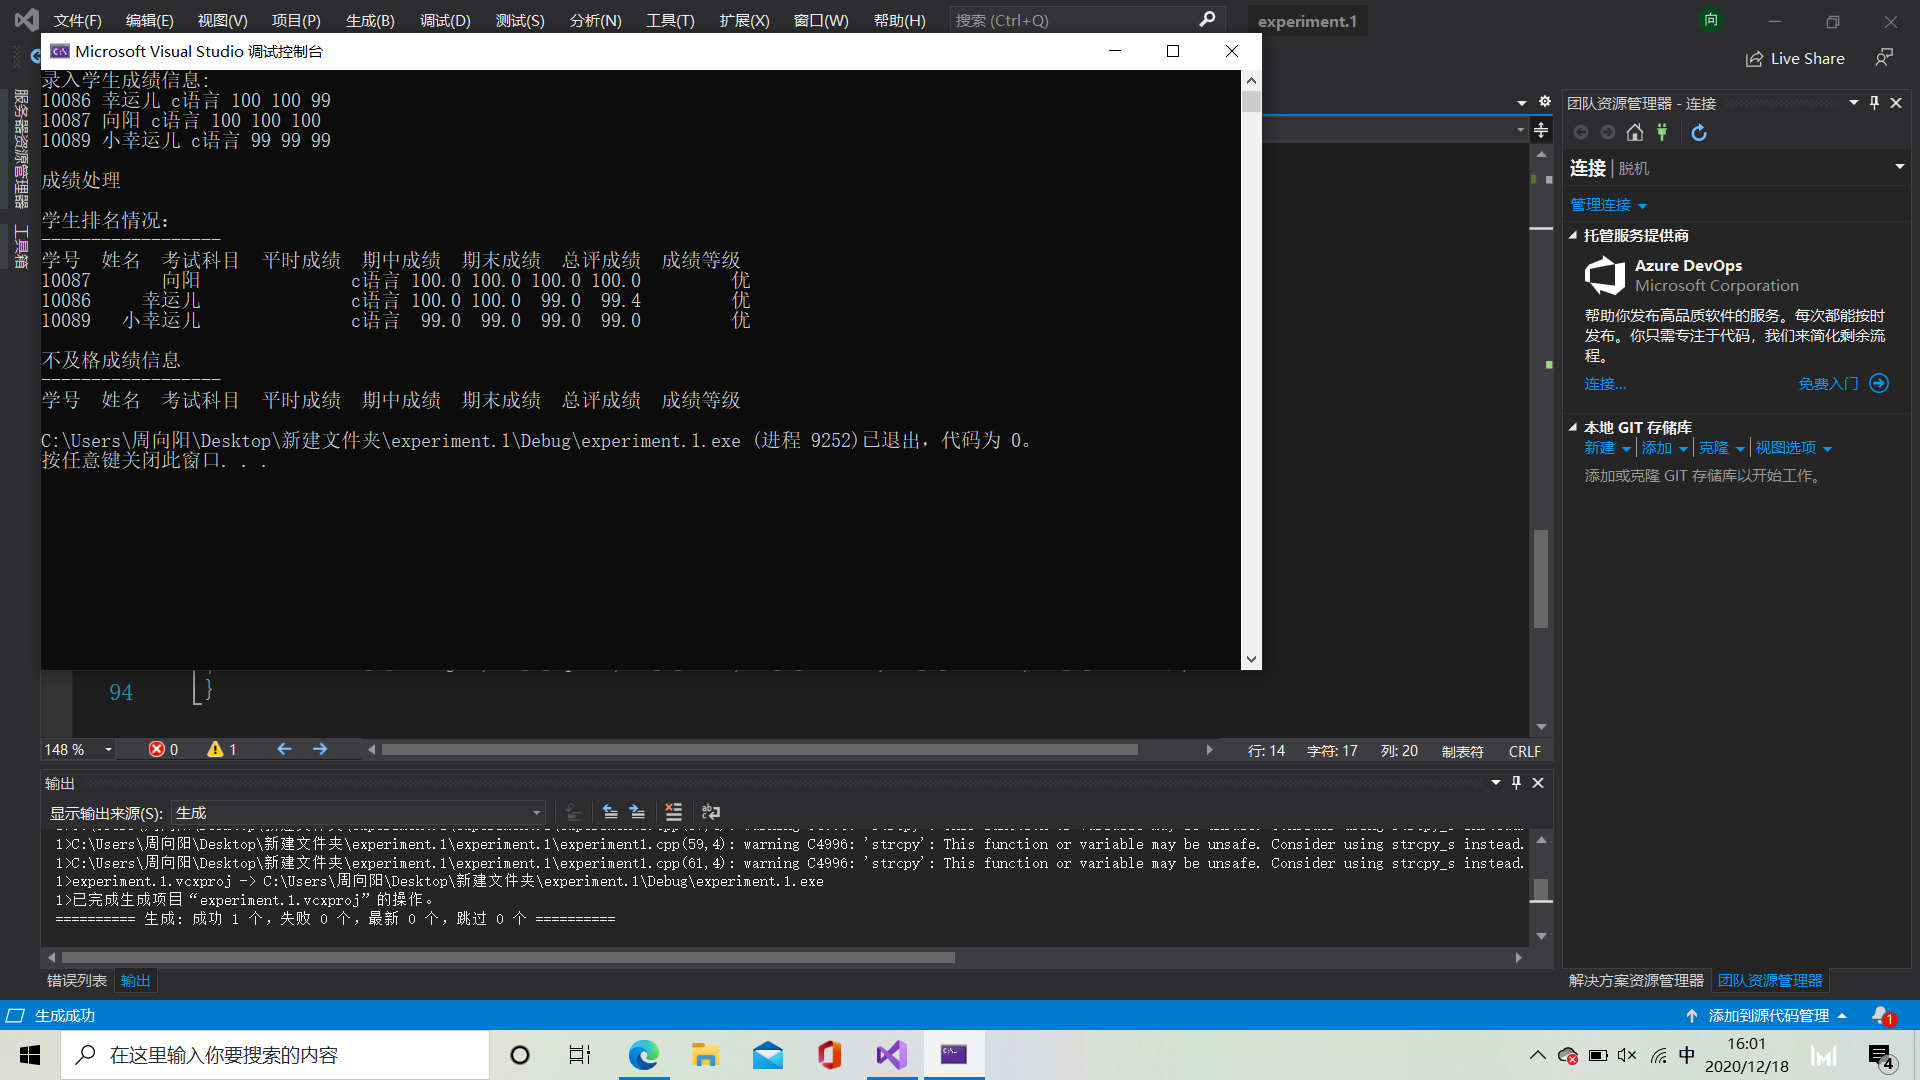
Task: Click the editor horizontal scrollbar
Action: pyautogui.click(x=759, y=750)
